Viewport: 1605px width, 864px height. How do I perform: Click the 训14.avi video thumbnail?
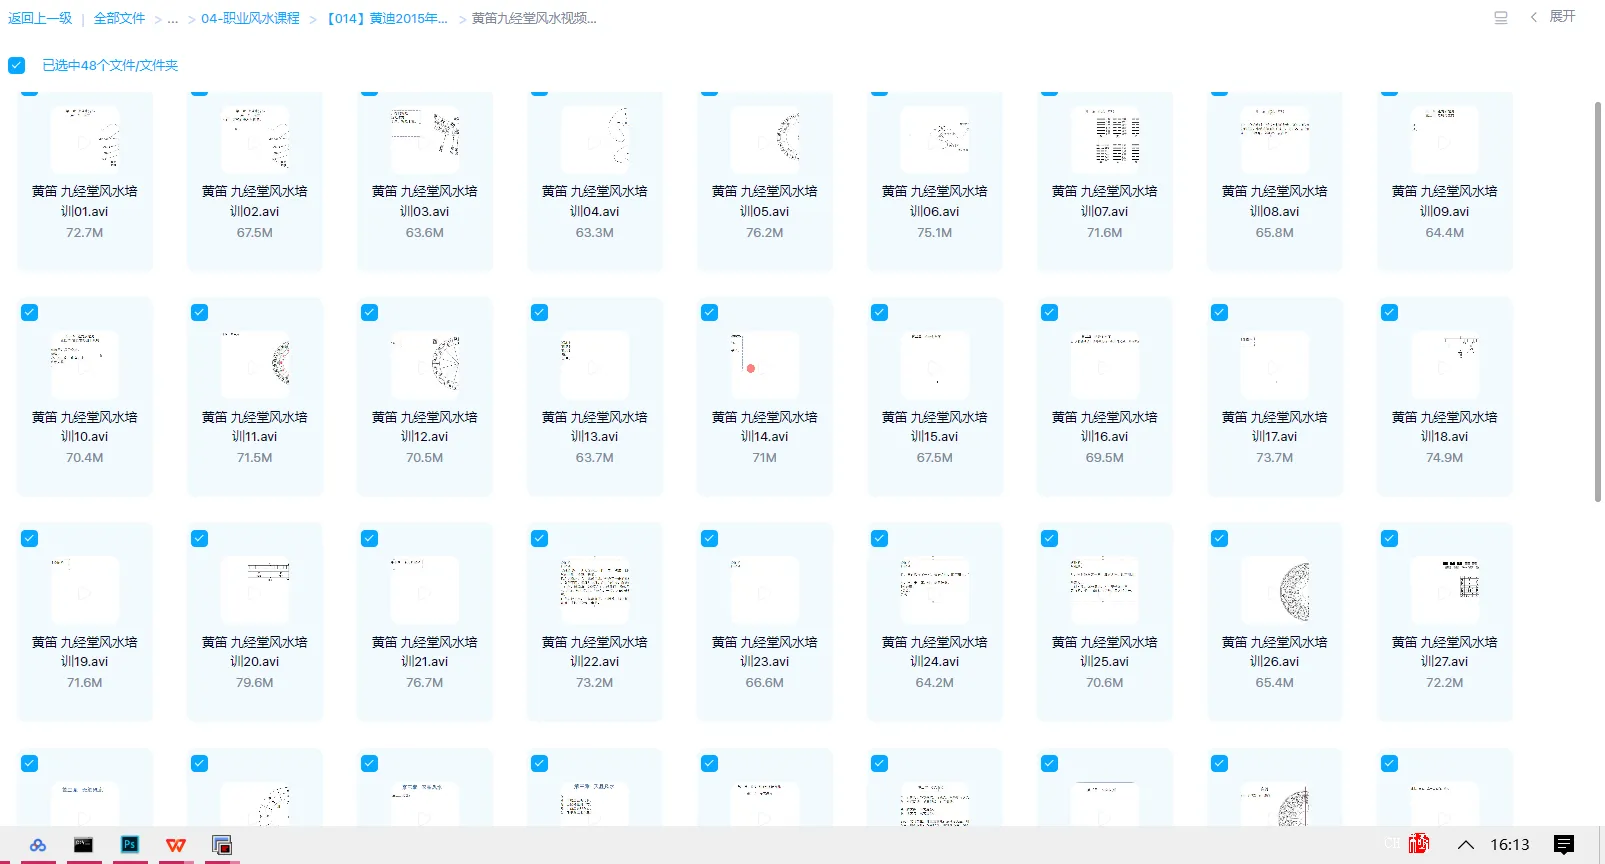click(764, 366)
